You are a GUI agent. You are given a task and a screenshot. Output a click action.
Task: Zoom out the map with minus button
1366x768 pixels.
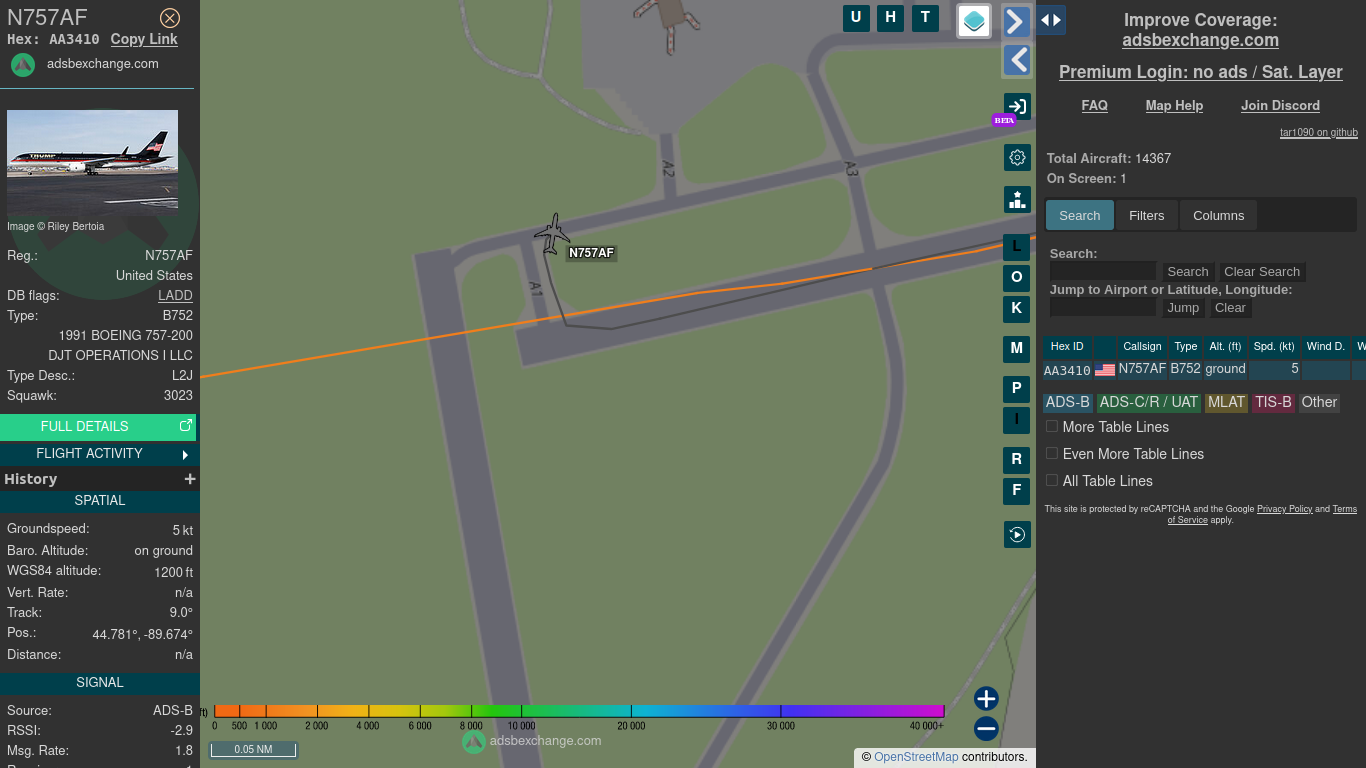pyautogui.click(x=986, y=729)
